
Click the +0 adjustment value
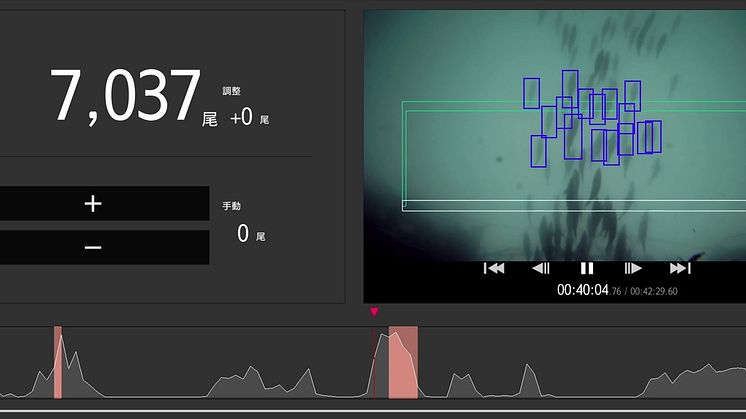(x=241, y=118)
